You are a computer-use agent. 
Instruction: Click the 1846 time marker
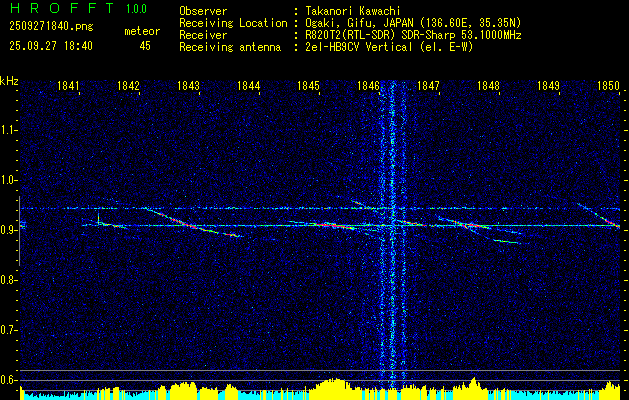click(x=368, y=86)
